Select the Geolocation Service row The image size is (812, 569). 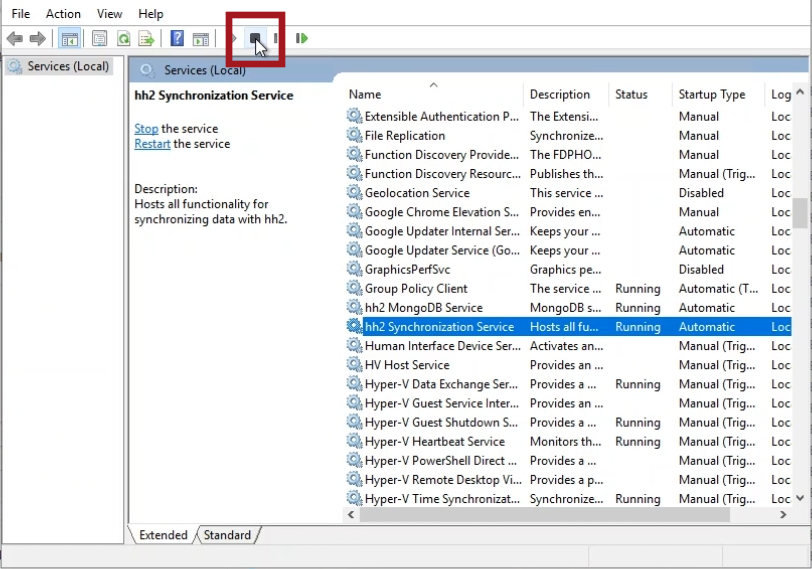click(x=568, y=193)
